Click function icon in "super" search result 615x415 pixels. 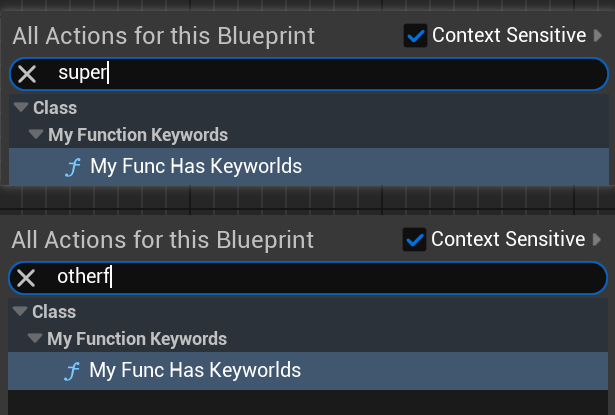click(71, 167)
